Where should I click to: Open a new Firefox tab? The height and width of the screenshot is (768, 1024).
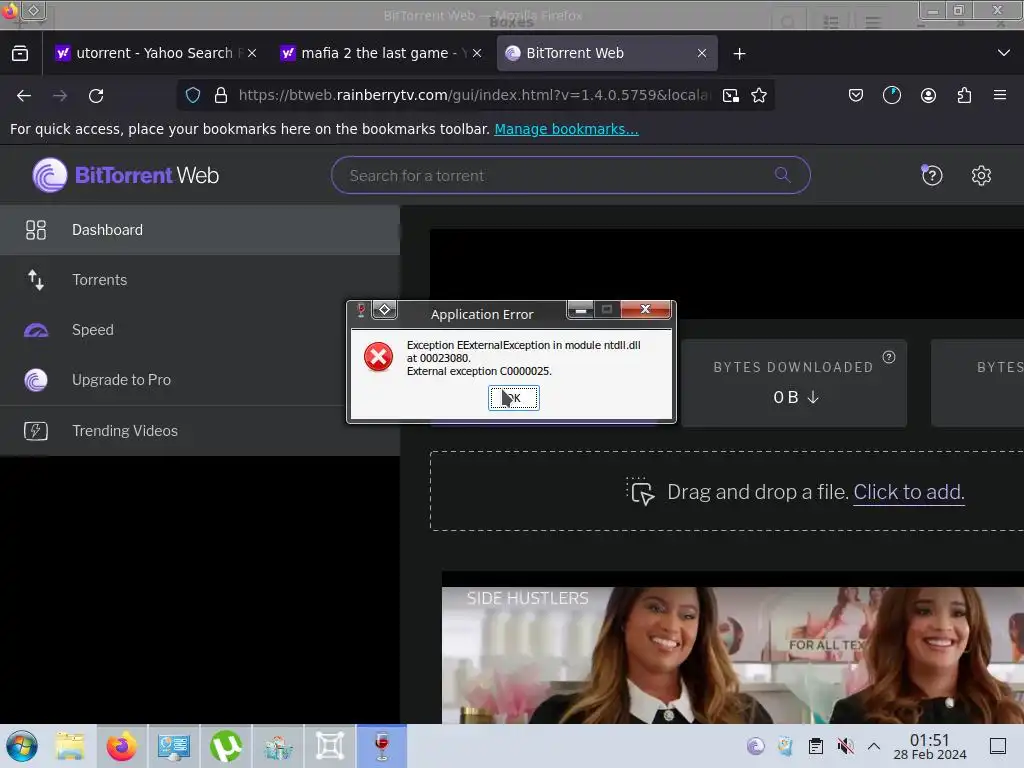pyautogui.click(x=739, y=54)
